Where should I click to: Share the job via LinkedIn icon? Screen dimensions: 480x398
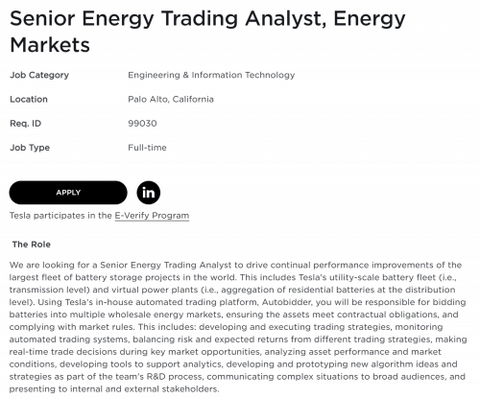148,193
